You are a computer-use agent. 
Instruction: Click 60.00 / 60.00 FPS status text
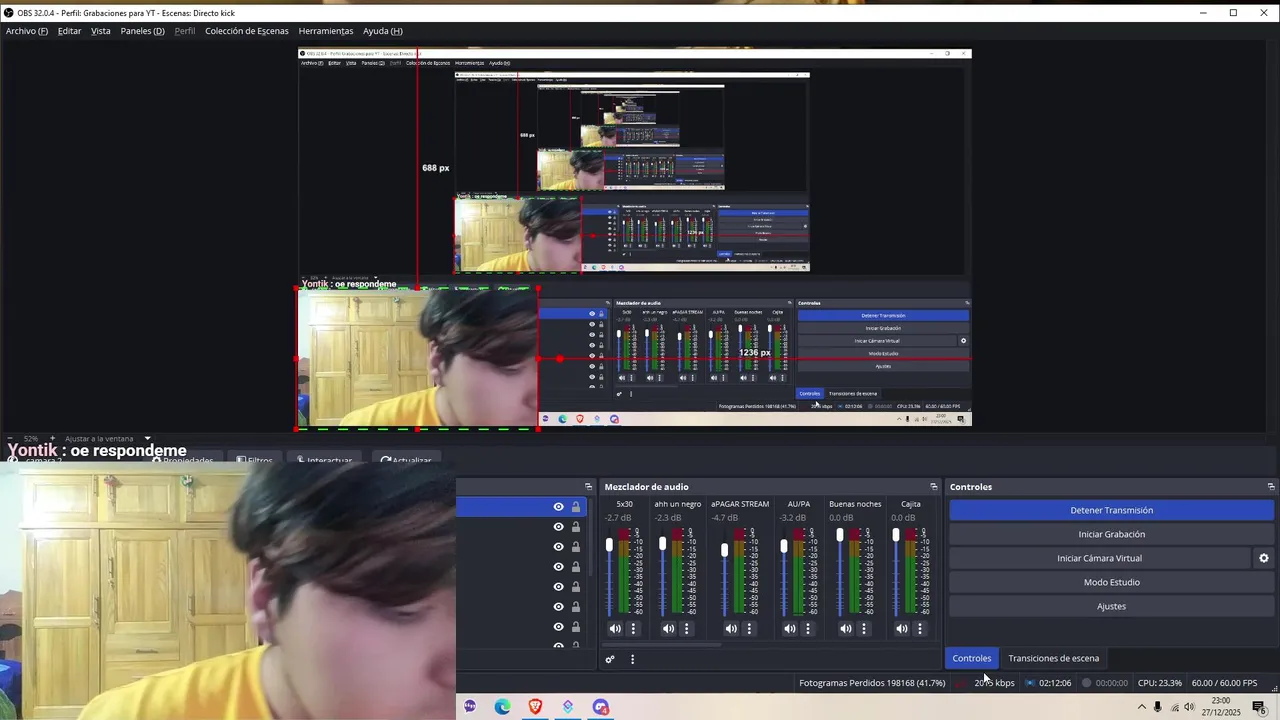coord(1224,683)
